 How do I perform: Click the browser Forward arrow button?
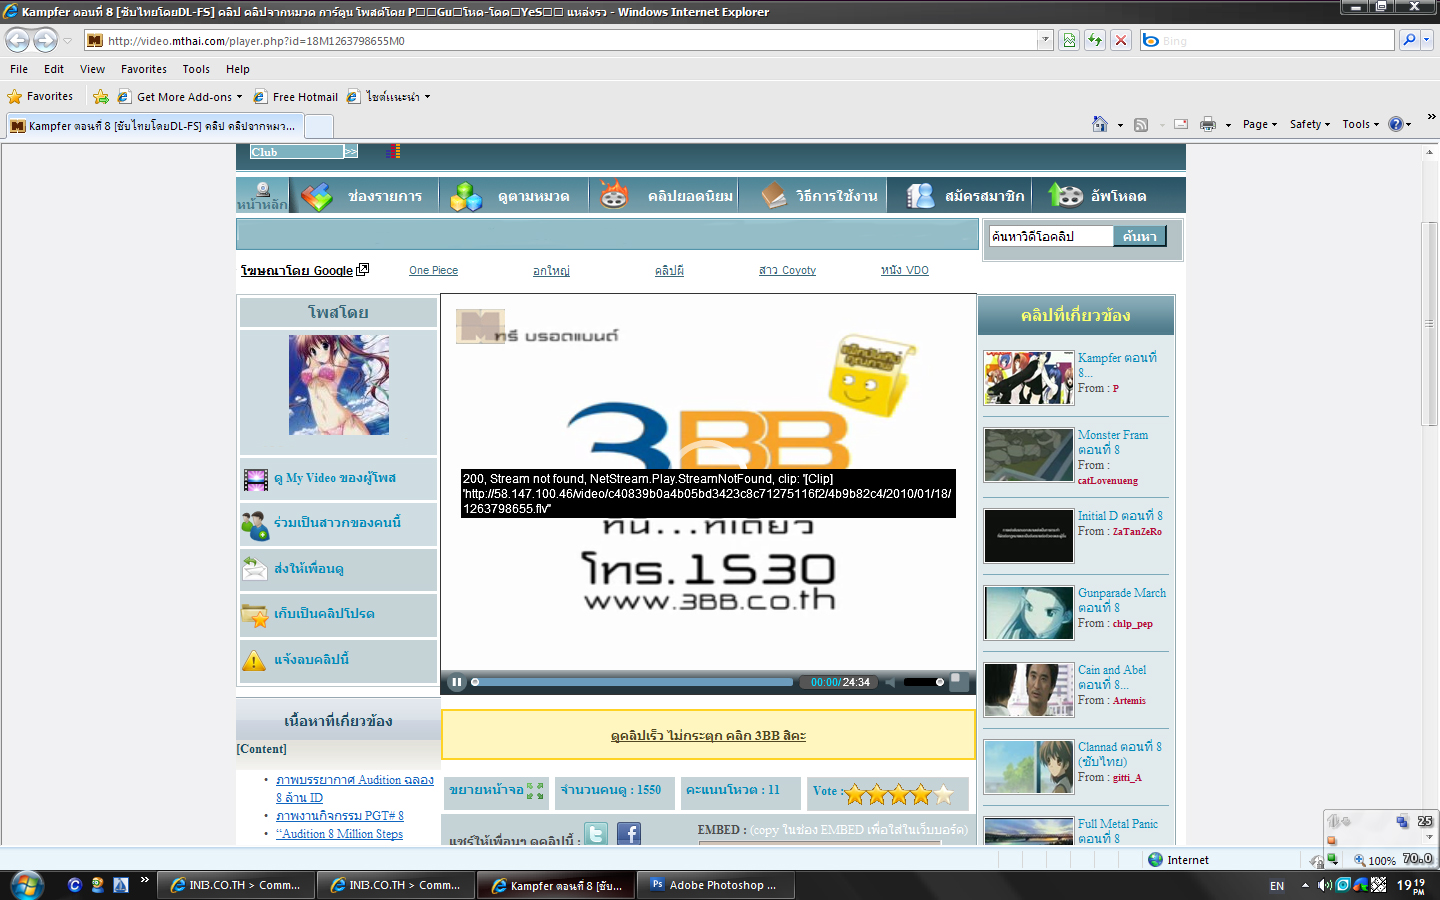[x=46, y=40]
